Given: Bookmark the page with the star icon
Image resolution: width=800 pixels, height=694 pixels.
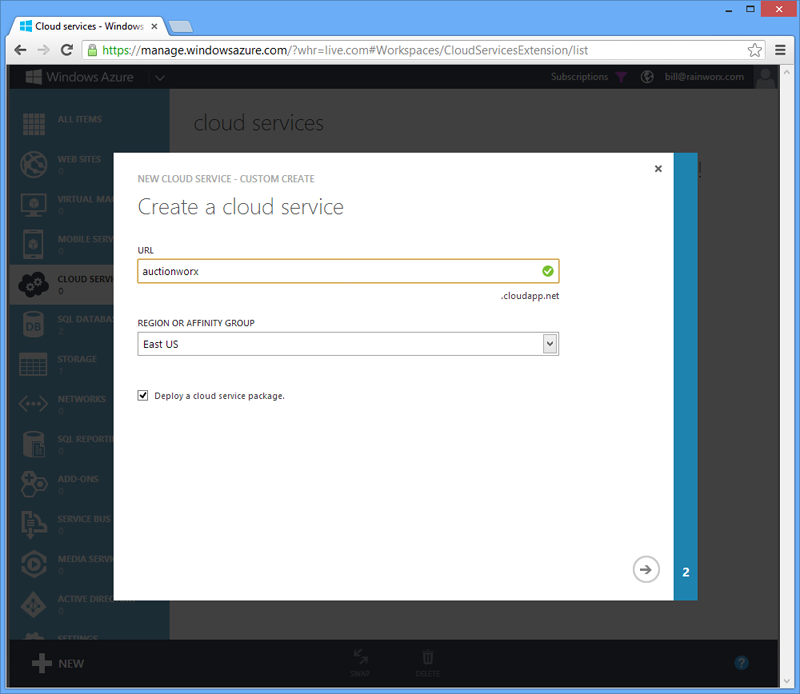Looking at the screenshot, I should [x=755, y=50].
